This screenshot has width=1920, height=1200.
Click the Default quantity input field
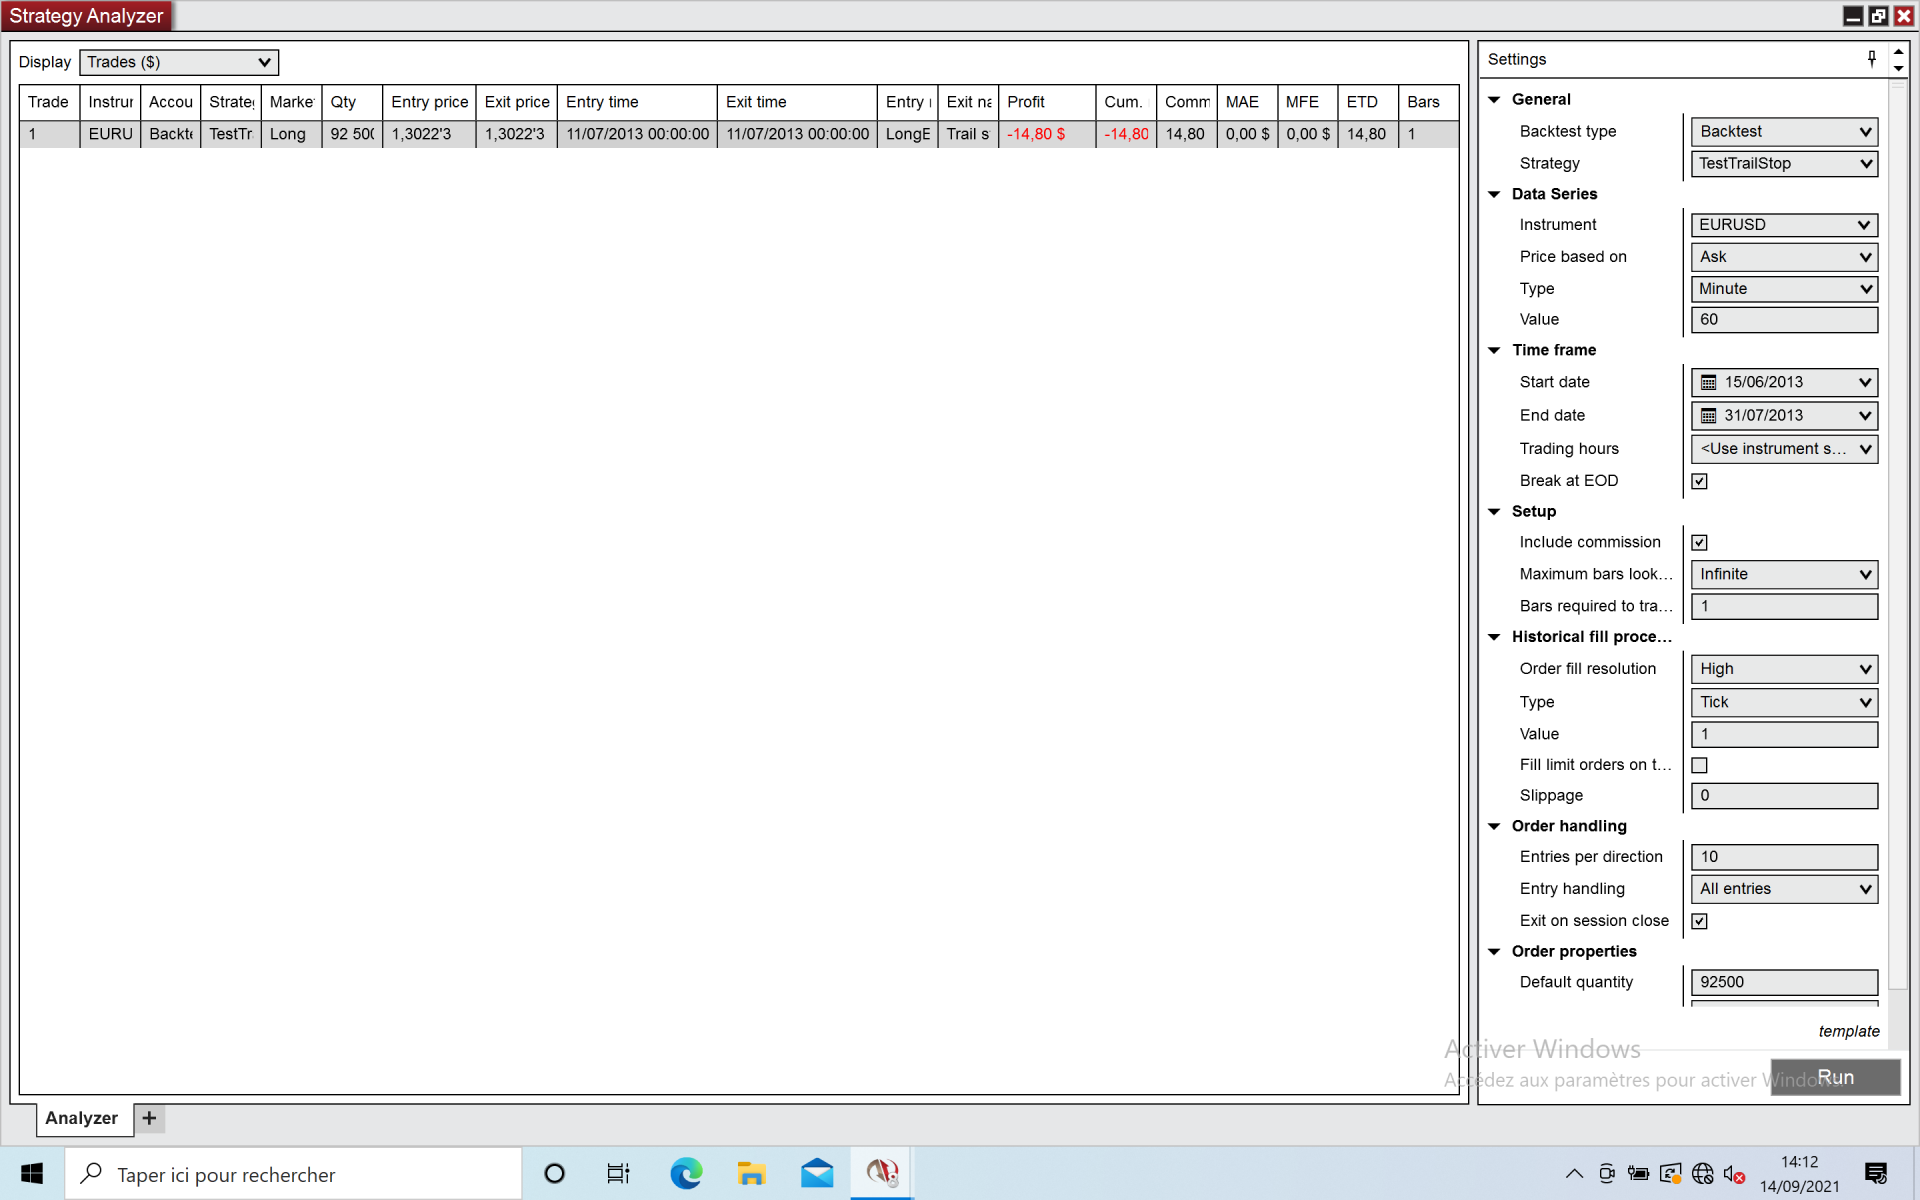[x=1784, y=982]
